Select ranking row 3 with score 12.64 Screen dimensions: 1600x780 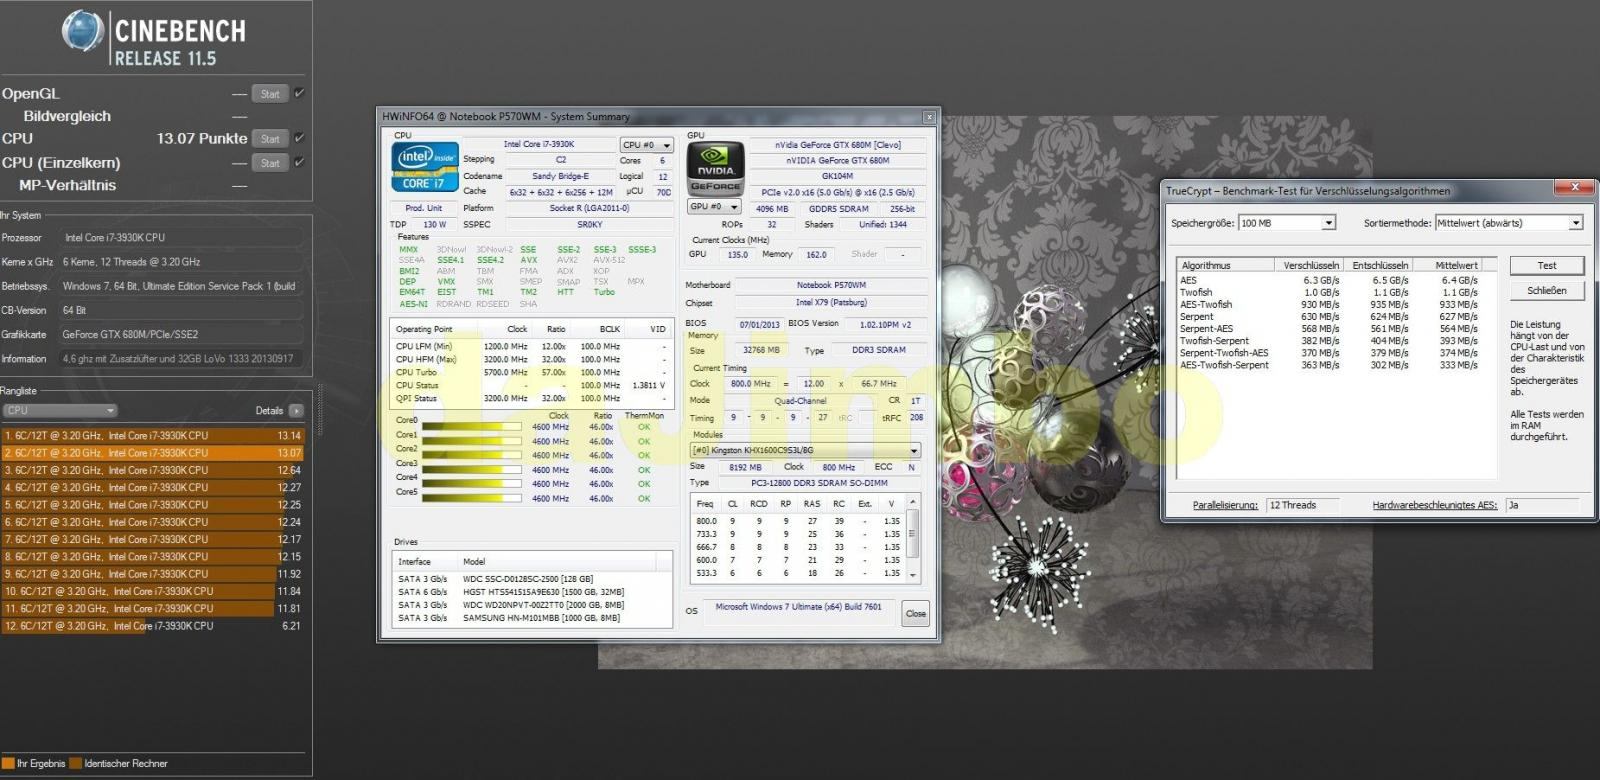click(x=152, y=470)
